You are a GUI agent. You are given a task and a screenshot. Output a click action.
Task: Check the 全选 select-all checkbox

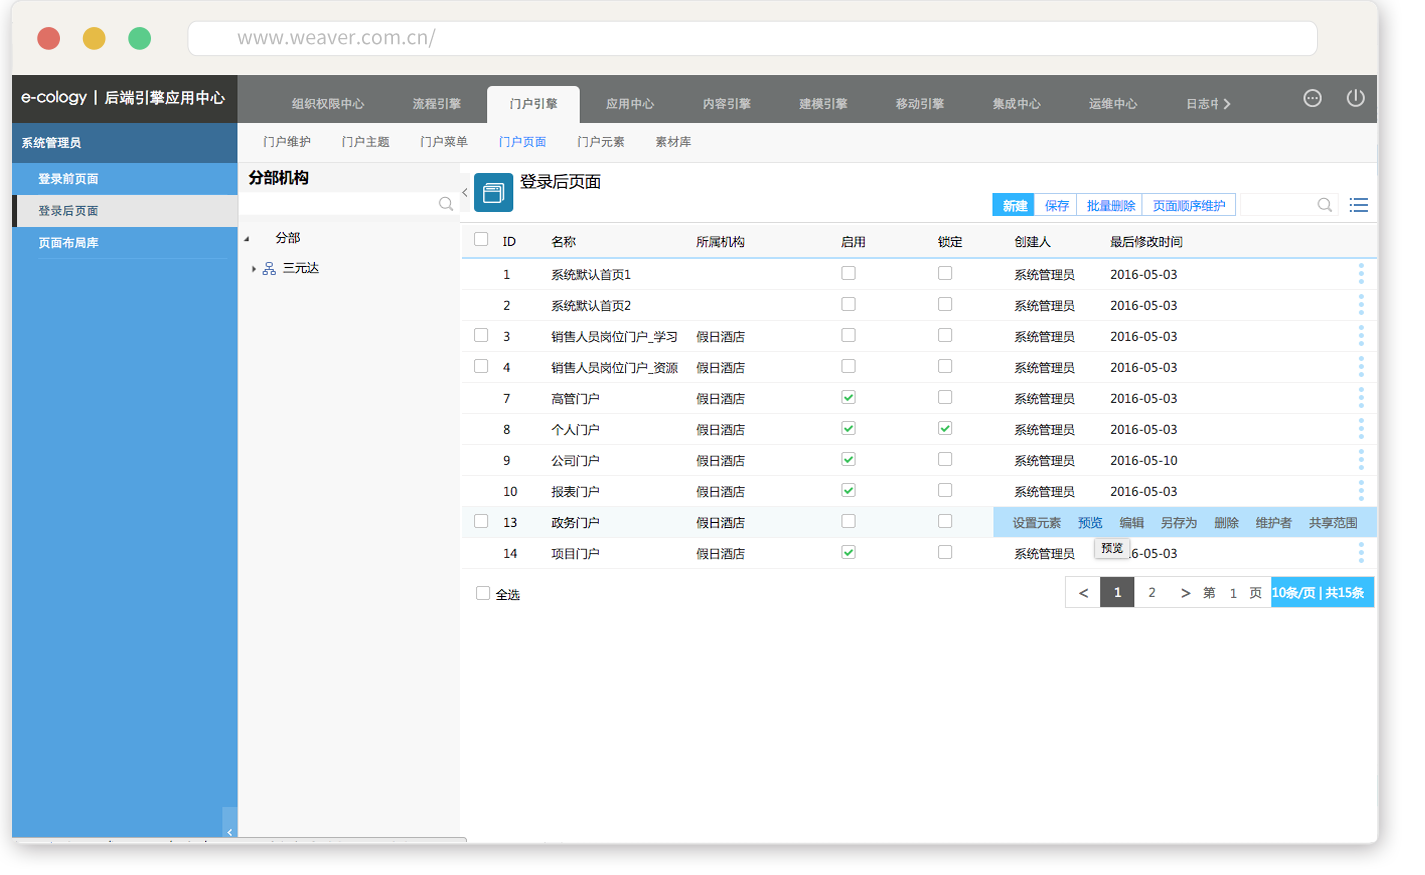tap(483, 594)
